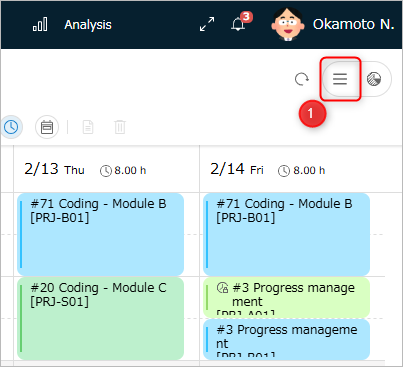This screenshot has width=403, height=367.
Task: Expand view to full screen
Action: [x=207, y=24]
